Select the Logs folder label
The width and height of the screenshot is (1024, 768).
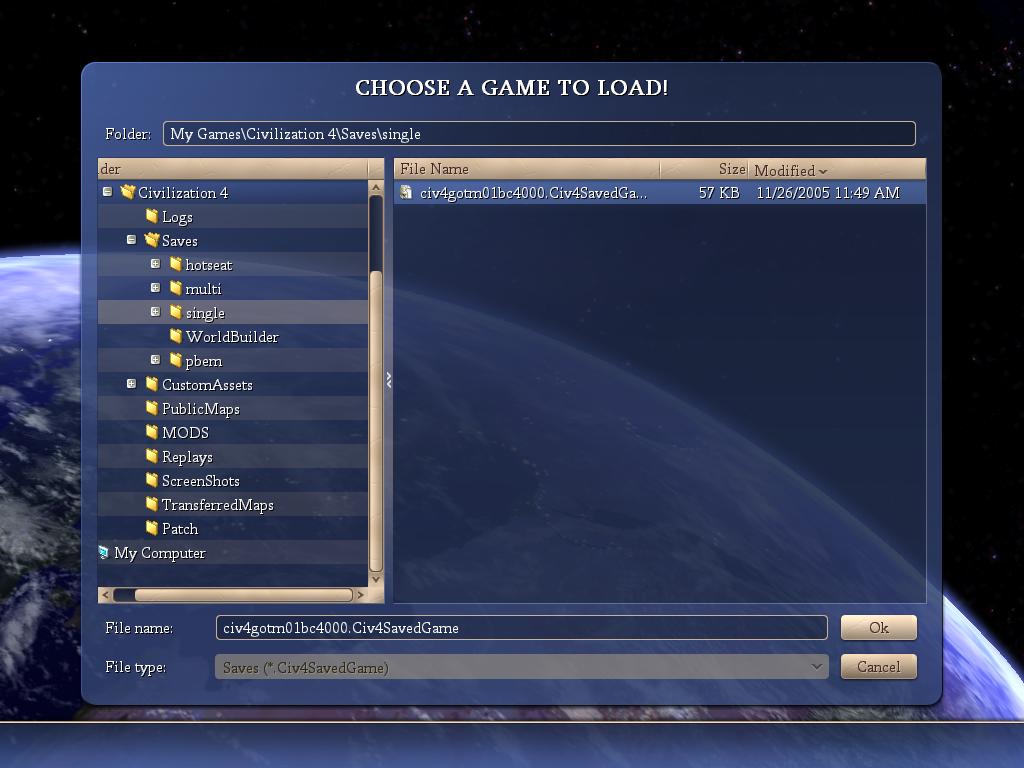point(178,217)
